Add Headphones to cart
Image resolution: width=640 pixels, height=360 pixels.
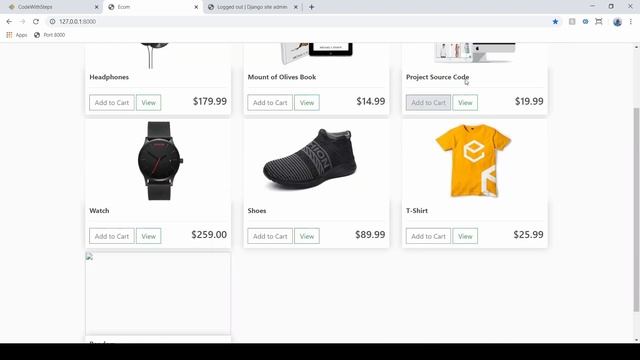112,102
